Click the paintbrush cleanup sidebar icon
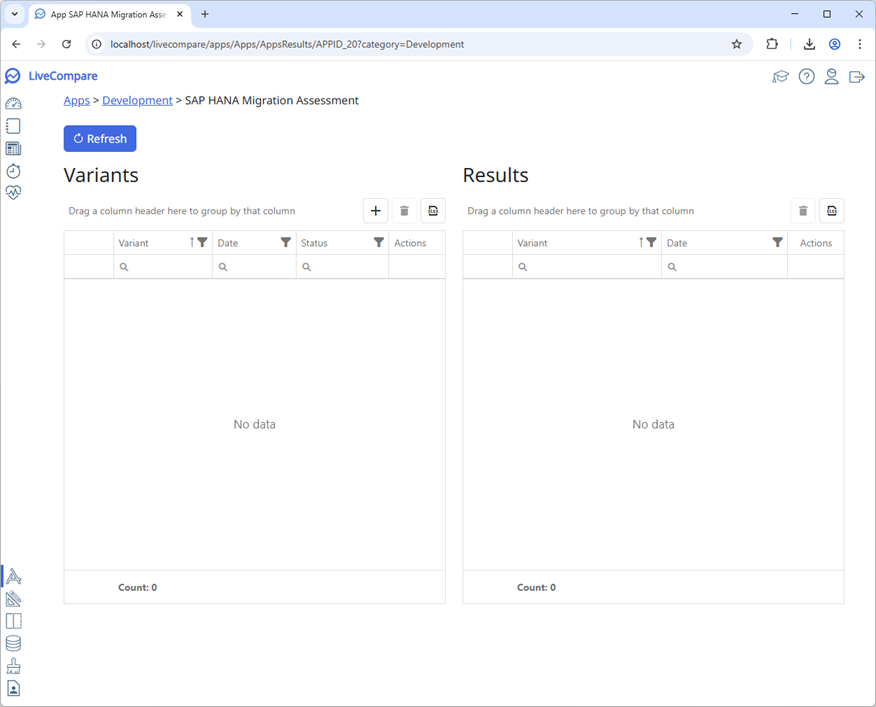 (x=13, y=666)
